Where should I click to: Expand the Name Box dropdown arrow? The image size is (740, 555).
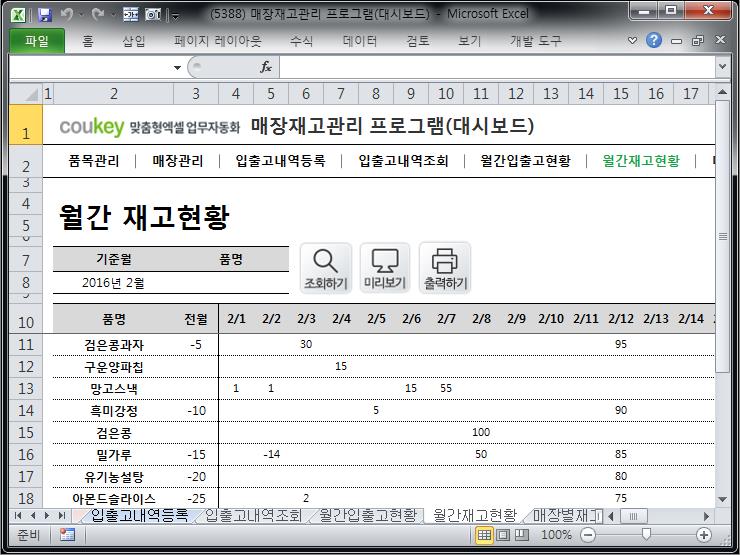(177, 67)
